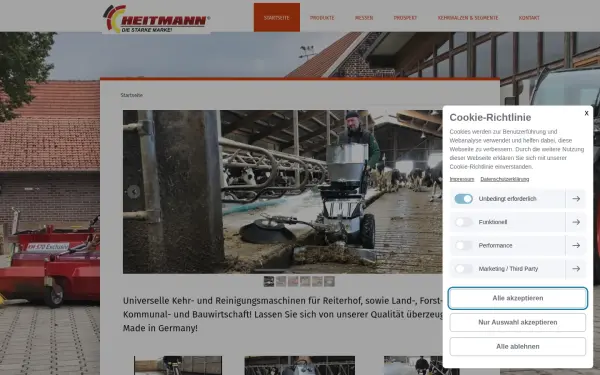Expand Funktionell details arrow
This screenshot has width=600, height=375.
576,222
